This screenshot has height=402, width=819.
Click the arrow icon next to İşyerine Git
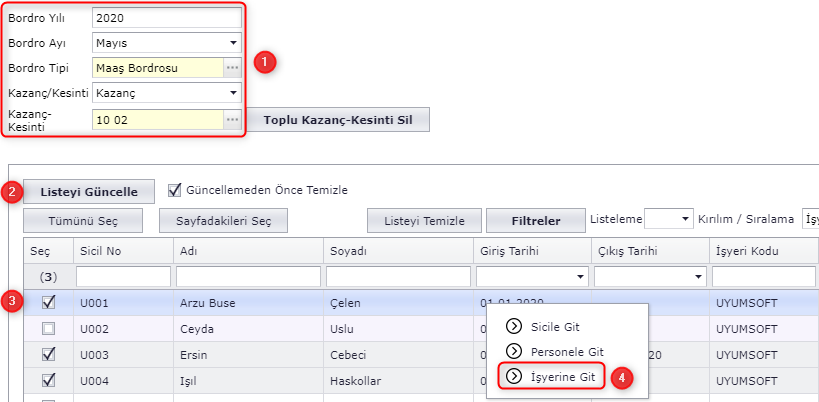click(514, 376)
